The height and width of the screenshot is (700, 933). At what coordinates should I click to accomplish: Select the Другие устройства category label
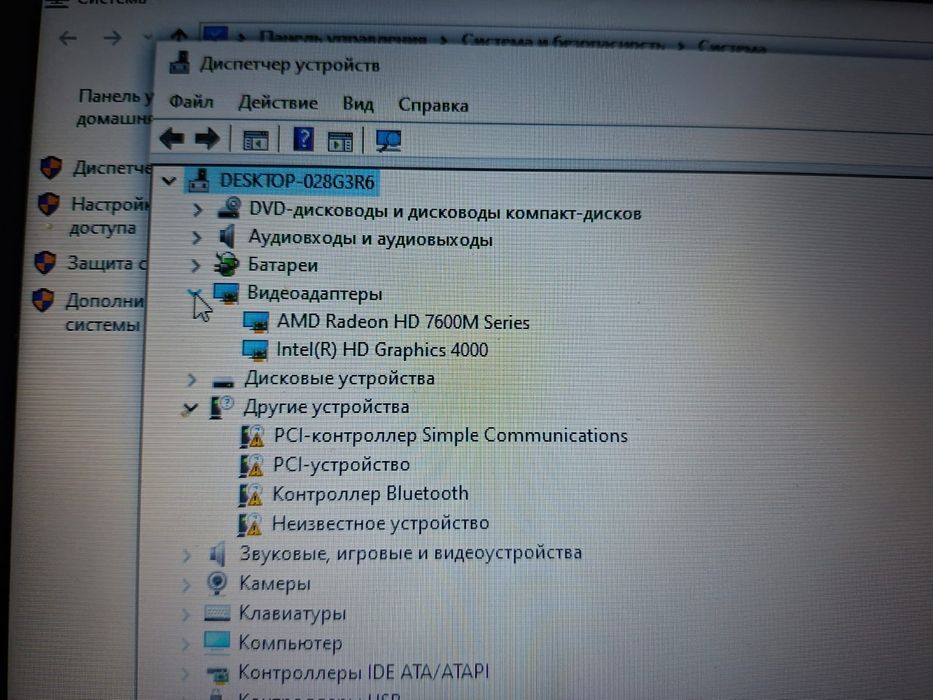(326, 407)
